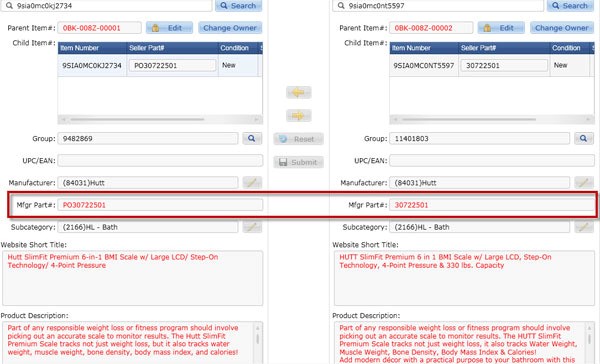The width and height of the screenshot is (600, 364).
Task: Click New condition cell in right grid
Action: pyautogui.click(x=570, y=65)
